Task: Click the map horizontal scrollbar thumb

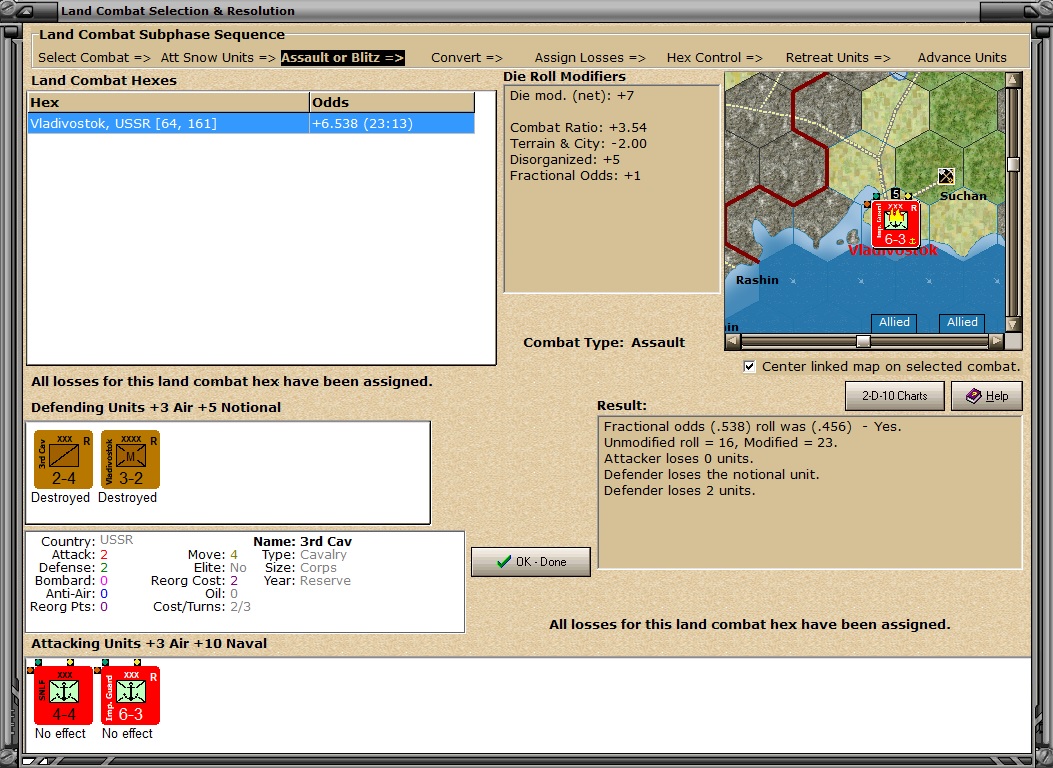Action: pyautogui.click(x=864, y=341)
